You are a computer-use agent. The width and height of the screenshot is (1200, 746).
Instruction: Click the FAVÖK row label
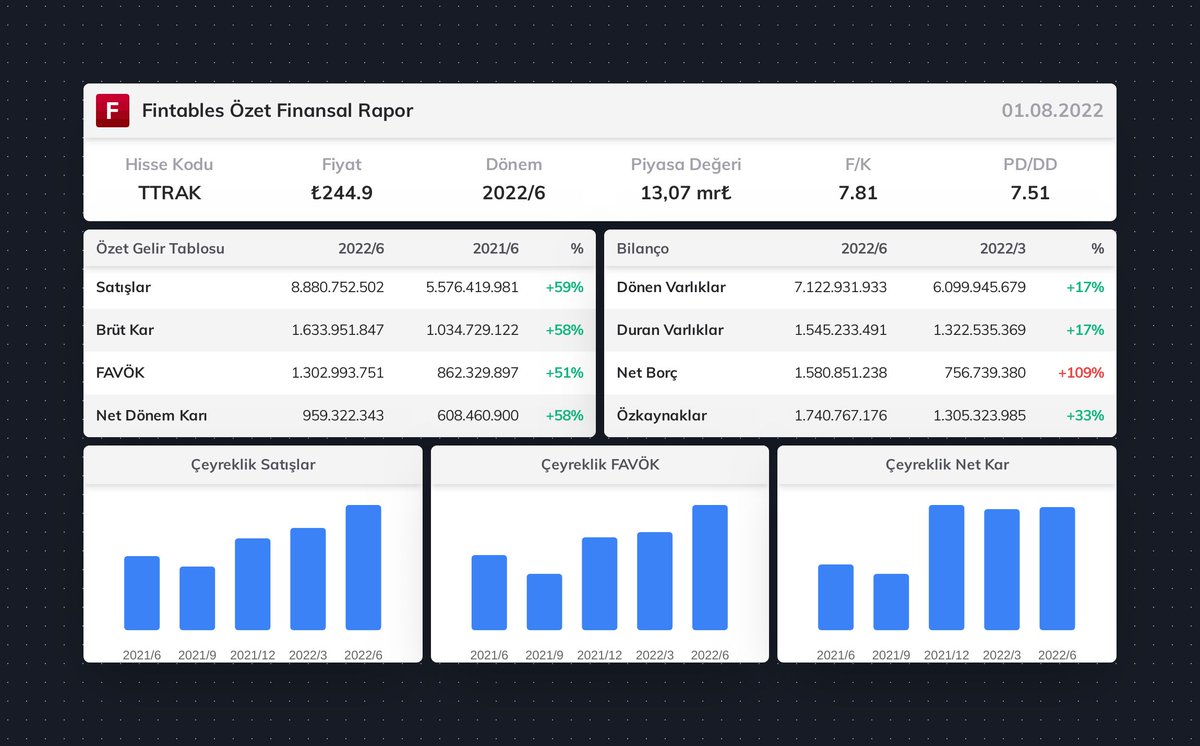[x=121, y=373]
